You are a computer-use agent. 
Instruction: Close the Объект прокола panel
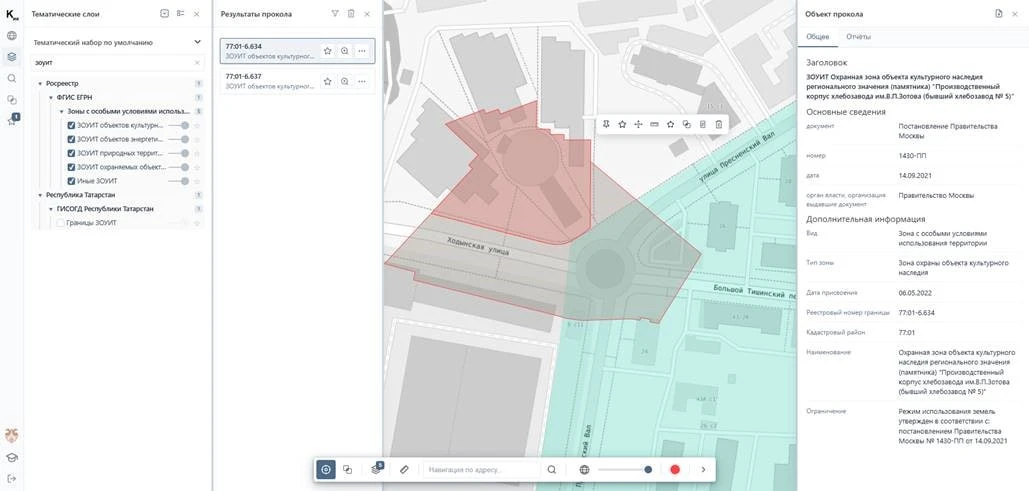click(1017, 14)
